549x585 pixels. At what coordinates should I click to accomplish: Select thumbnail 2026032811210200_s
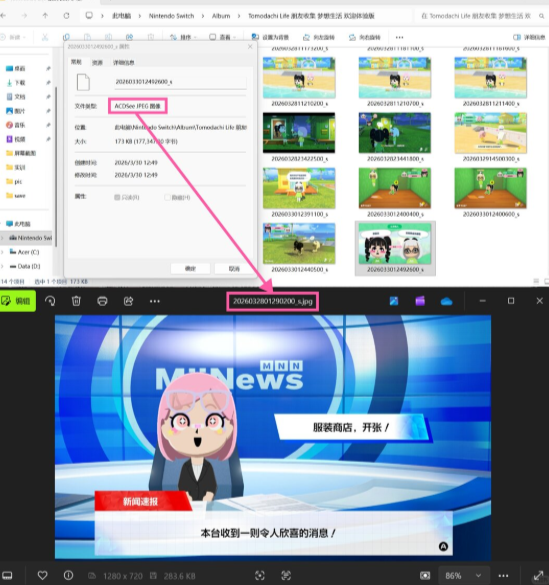point(299,82)
